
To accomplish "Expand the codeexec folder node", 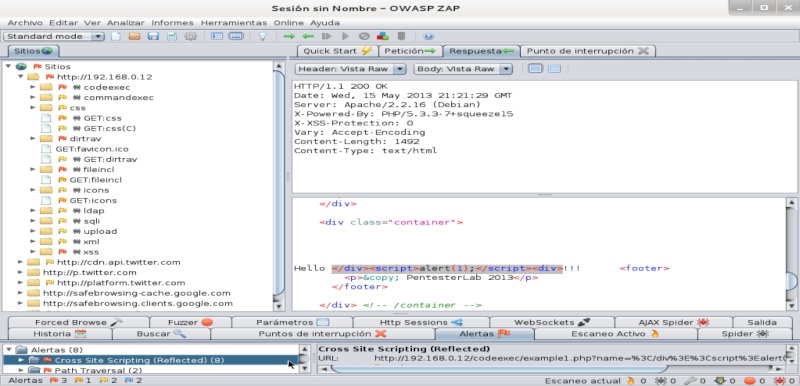I will point(33,87).
